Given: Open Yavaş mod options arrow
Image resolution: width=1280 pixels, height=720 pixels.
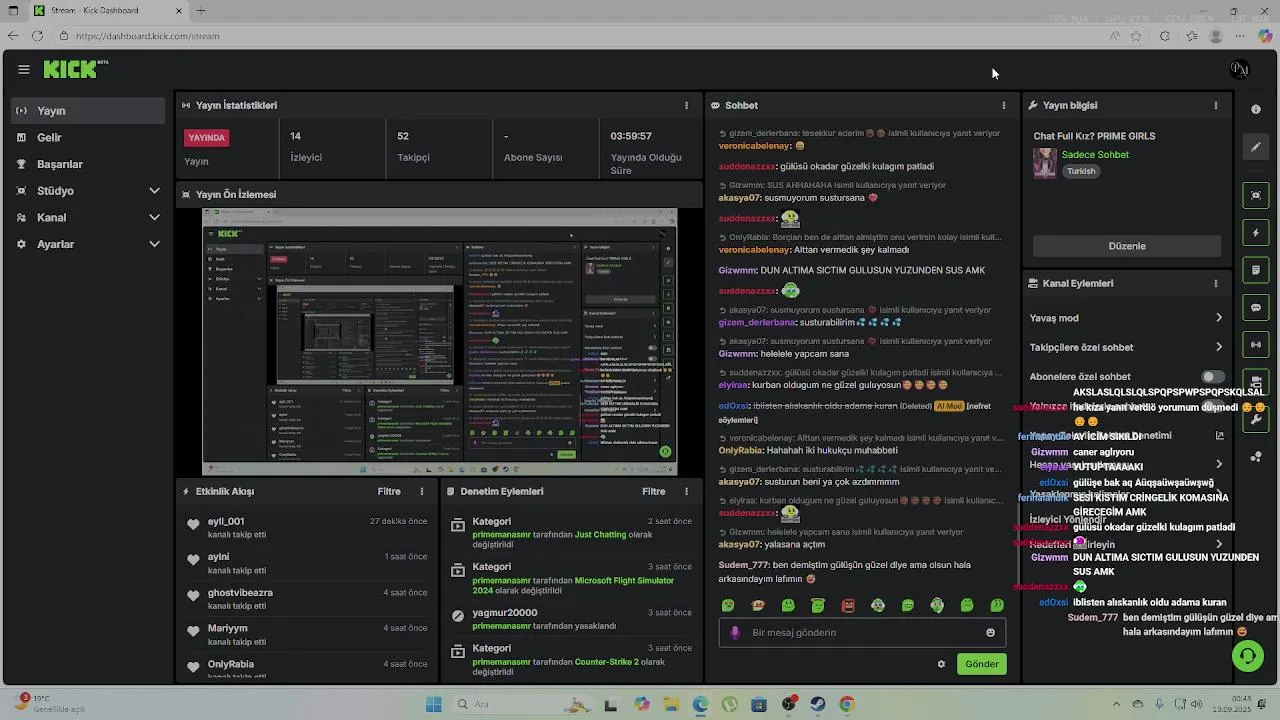Looking at the screenshot, I should (x=1219, y=318).
